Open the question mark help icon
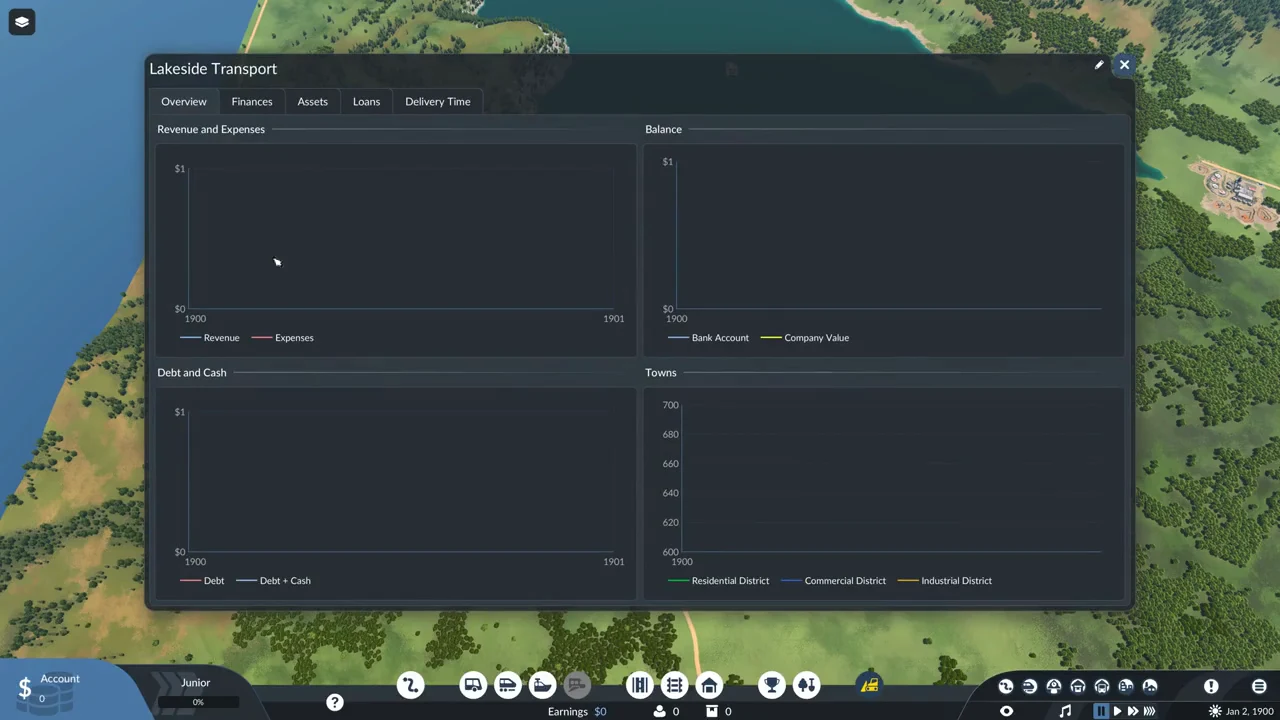The width and height of the screenshot is (1280, 720). tap(335, 703)
